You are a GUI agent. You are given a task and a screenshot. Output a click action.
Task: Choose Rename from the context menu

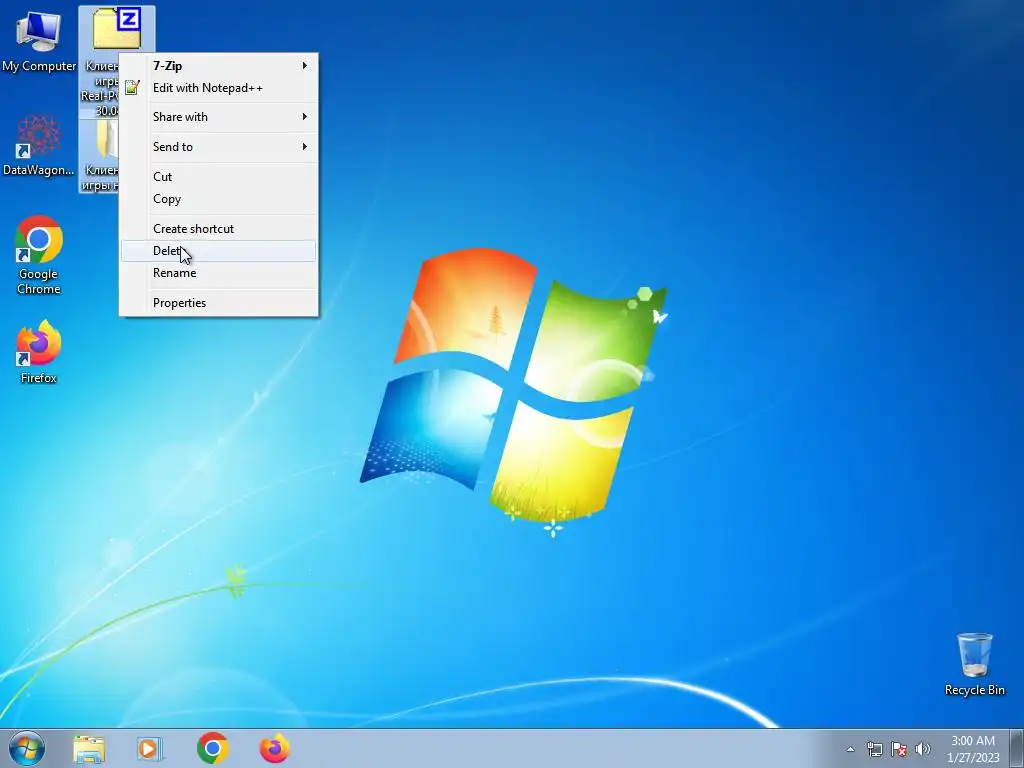click(x=219, y=273)
